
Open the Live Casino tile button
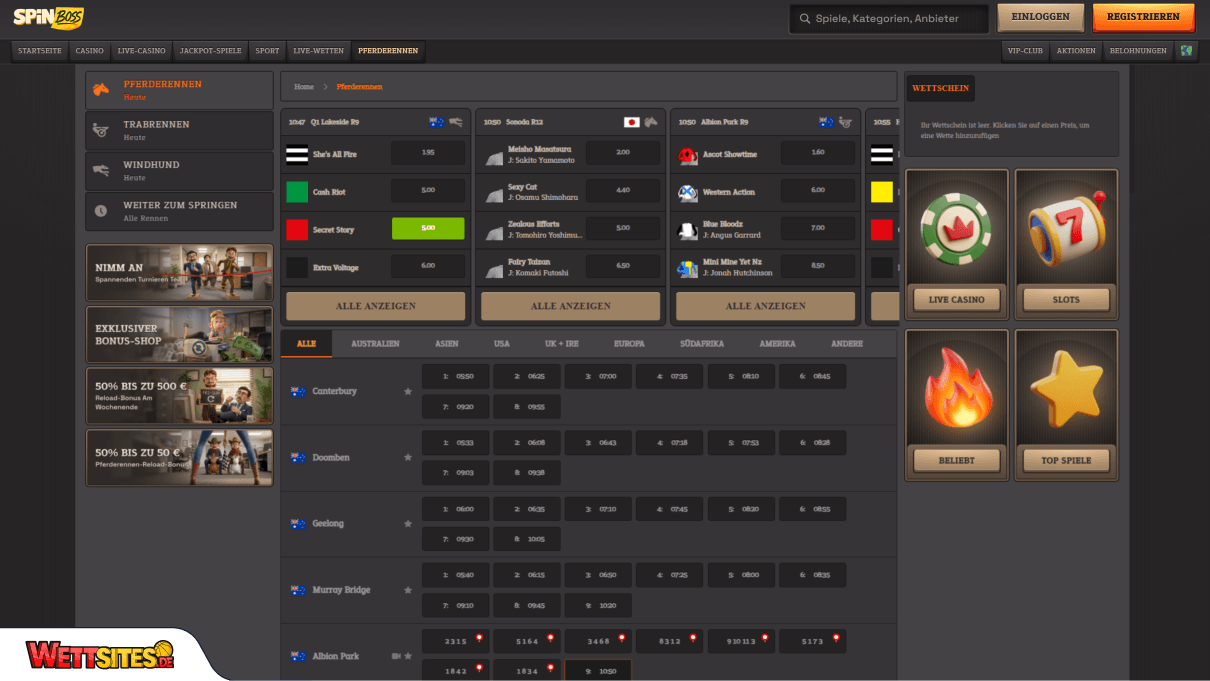tap(956, 299)
